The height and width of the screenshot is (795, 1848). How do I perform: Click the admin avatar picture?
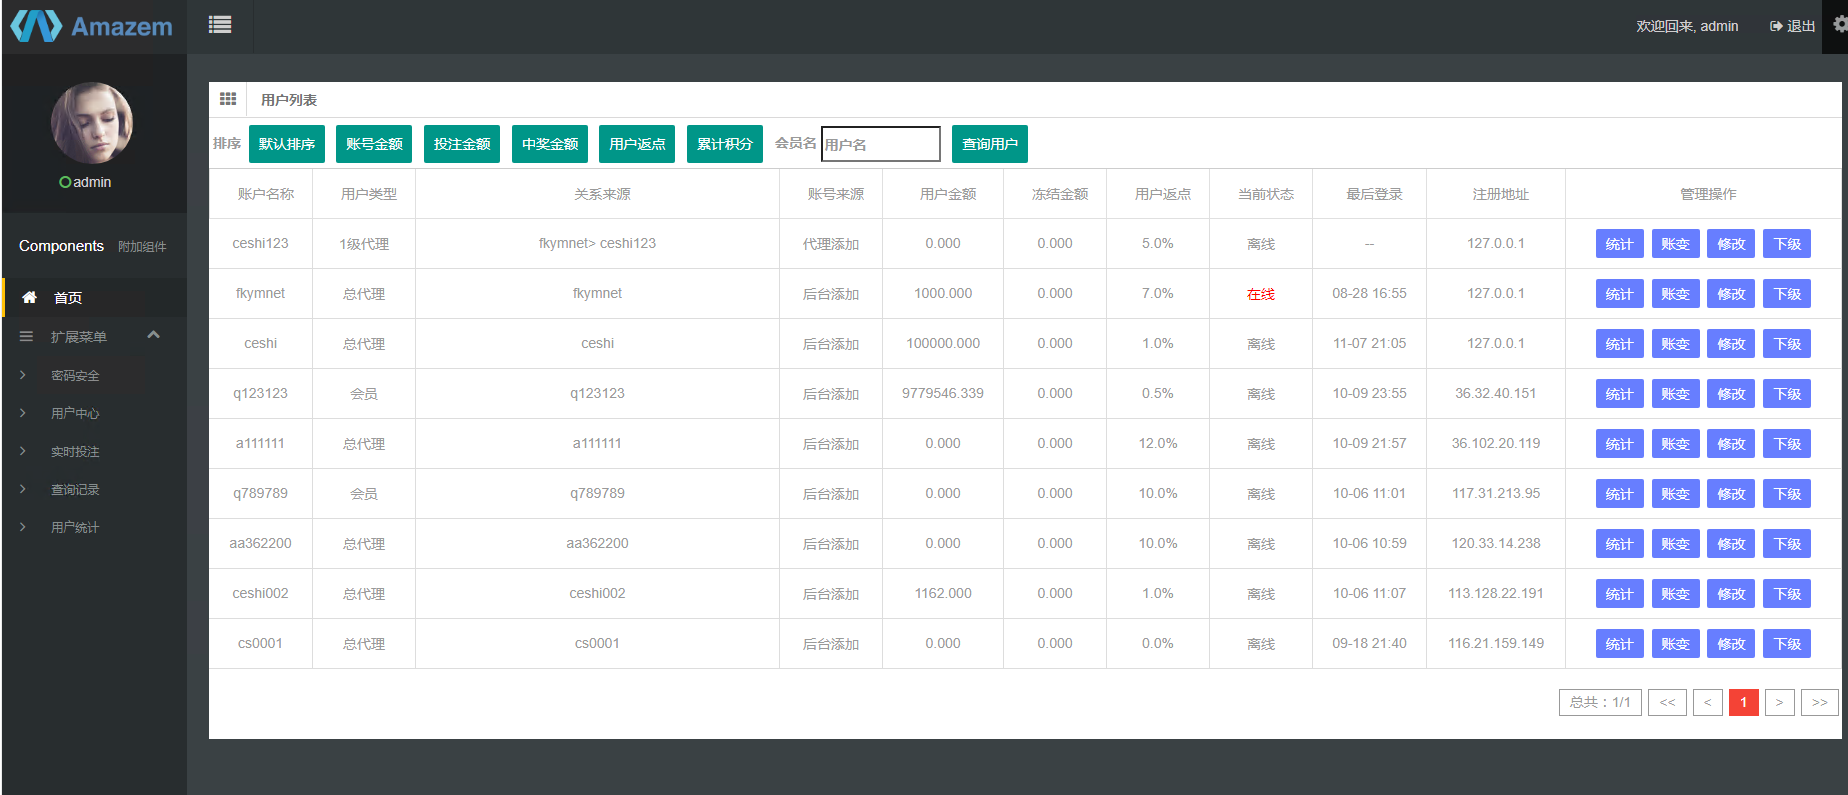point(92,124)
